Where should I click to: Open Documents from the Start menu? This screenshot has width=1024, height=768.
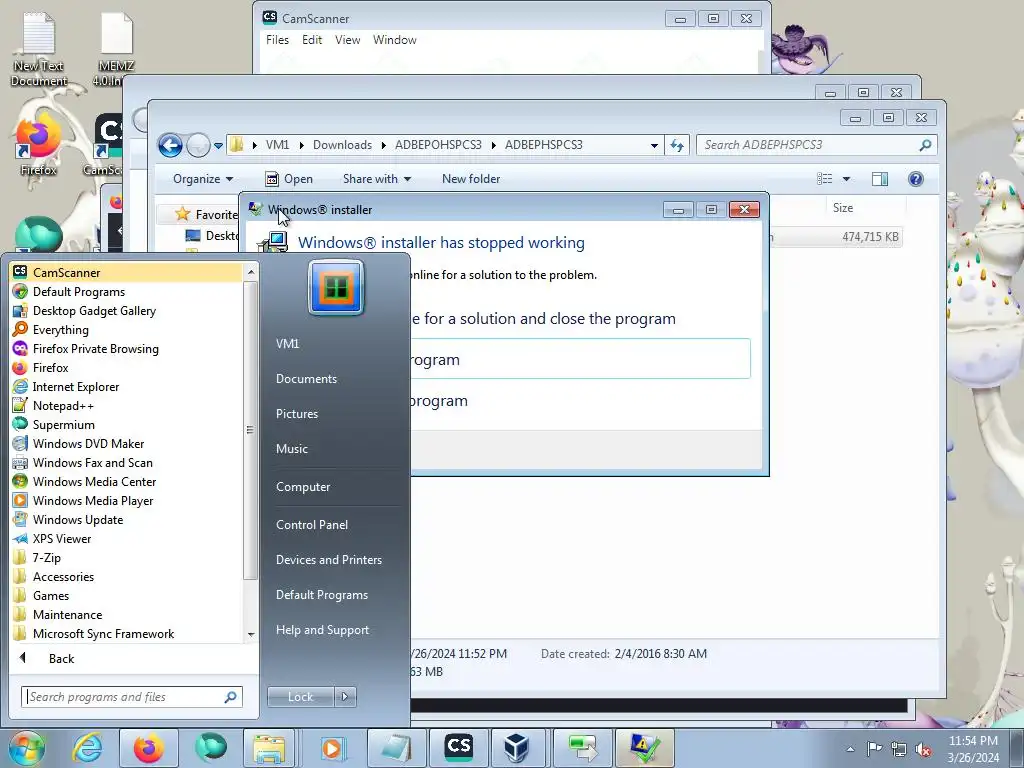point(306,379)
